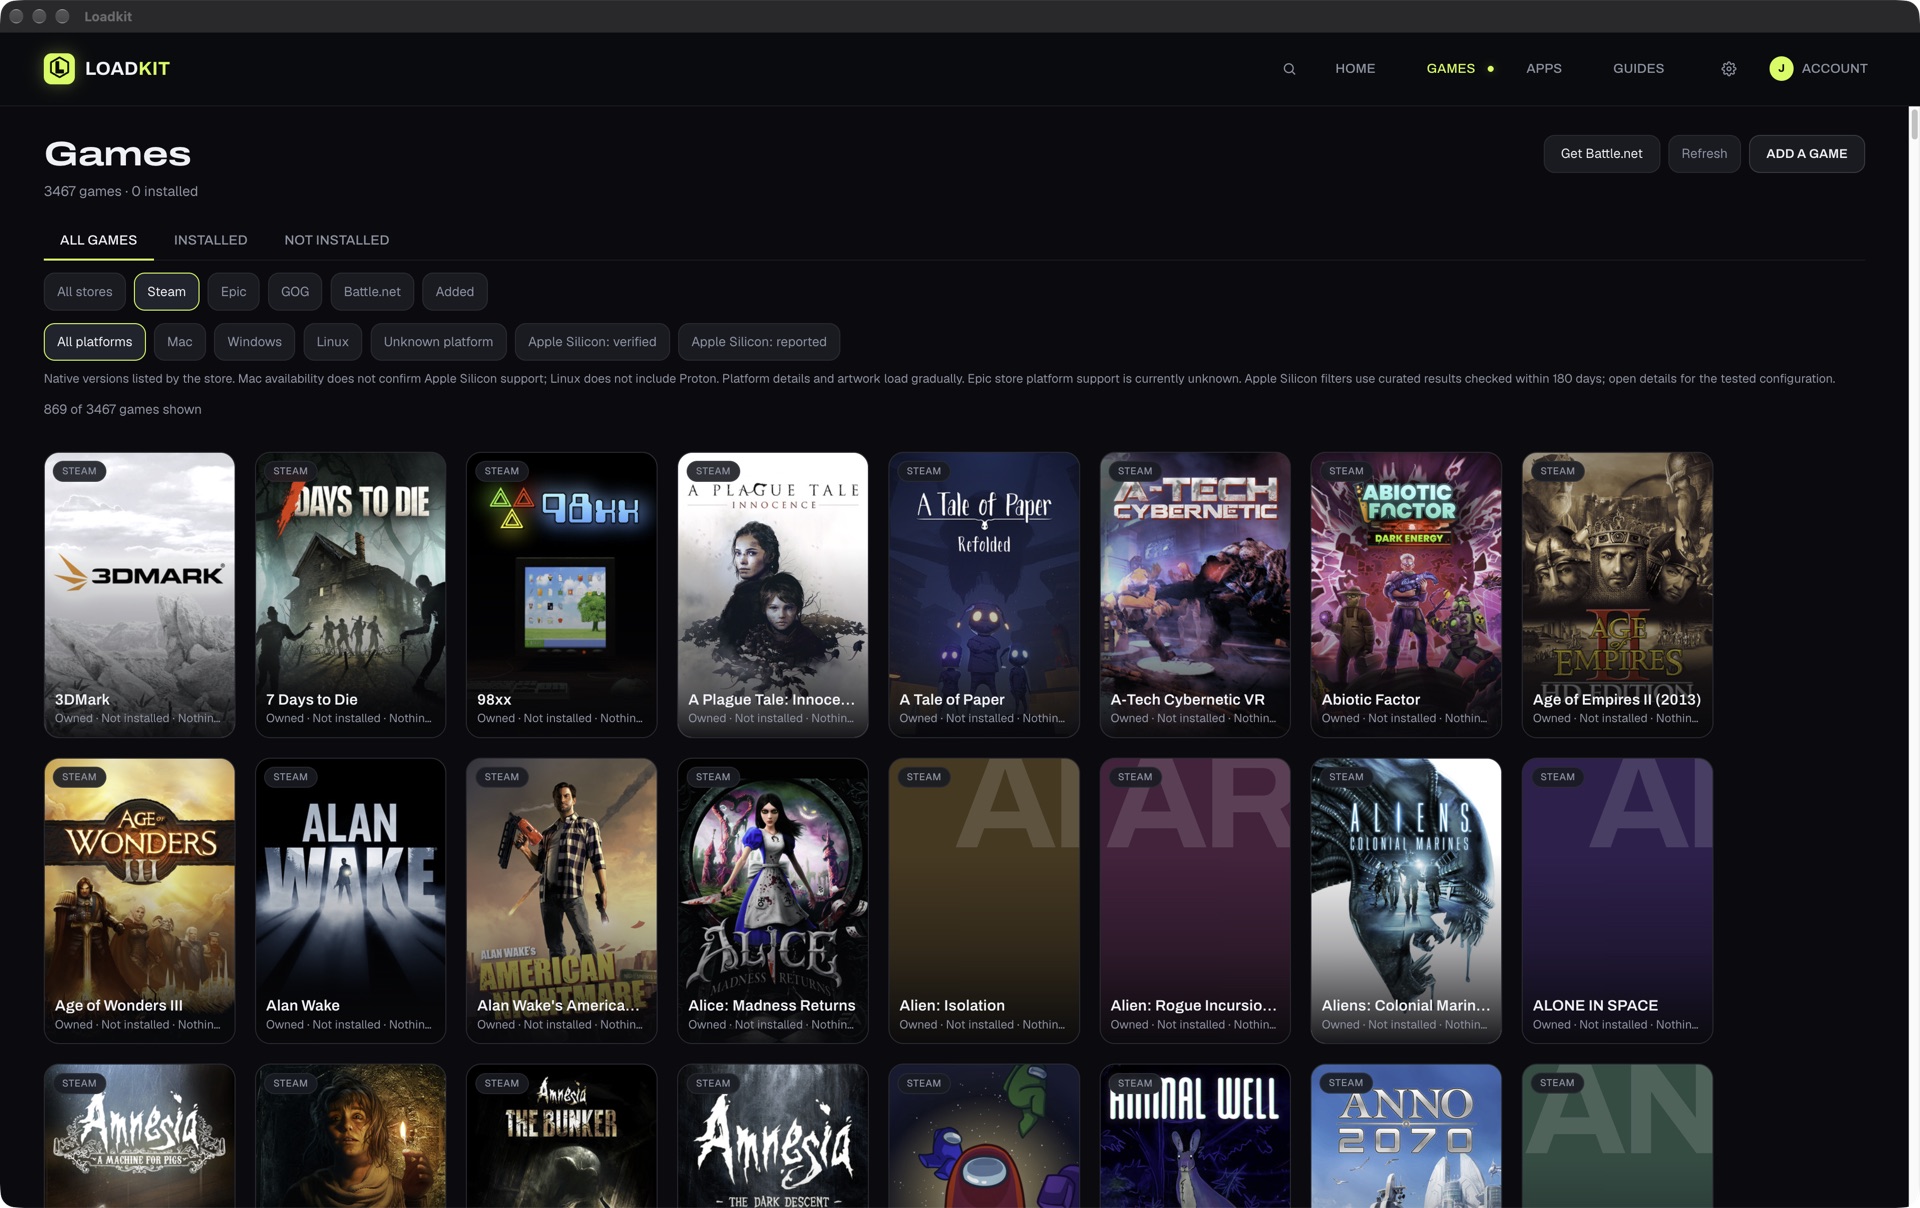Image resolution: width=1920 pixels, height=1208 pixels.
Task: Open the A-Tech Cybernetic VR card
Action: 1195,595
